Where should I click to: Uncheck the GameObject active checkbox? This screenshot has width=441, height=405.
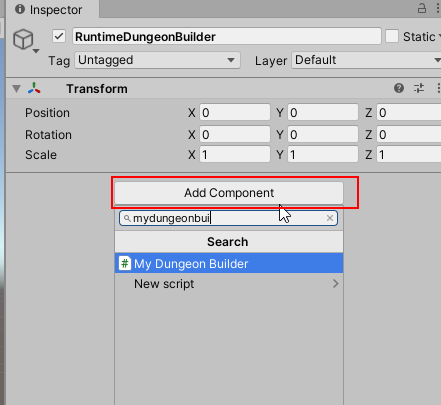coord(59,36)
